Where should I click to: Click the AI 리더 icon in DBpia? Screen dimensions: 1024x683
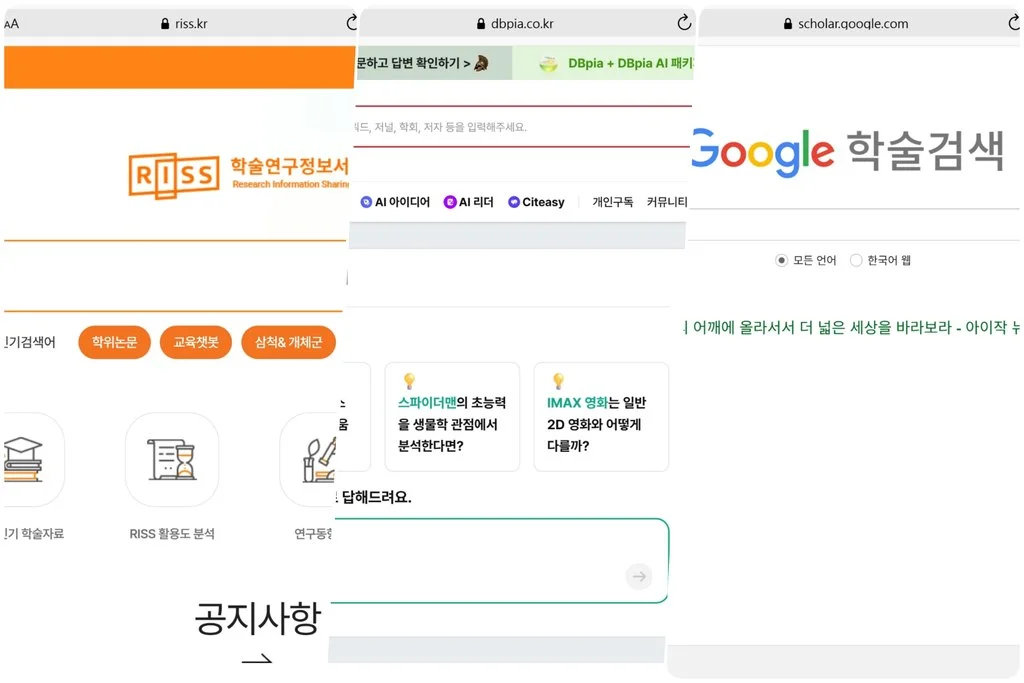(450, 202)
